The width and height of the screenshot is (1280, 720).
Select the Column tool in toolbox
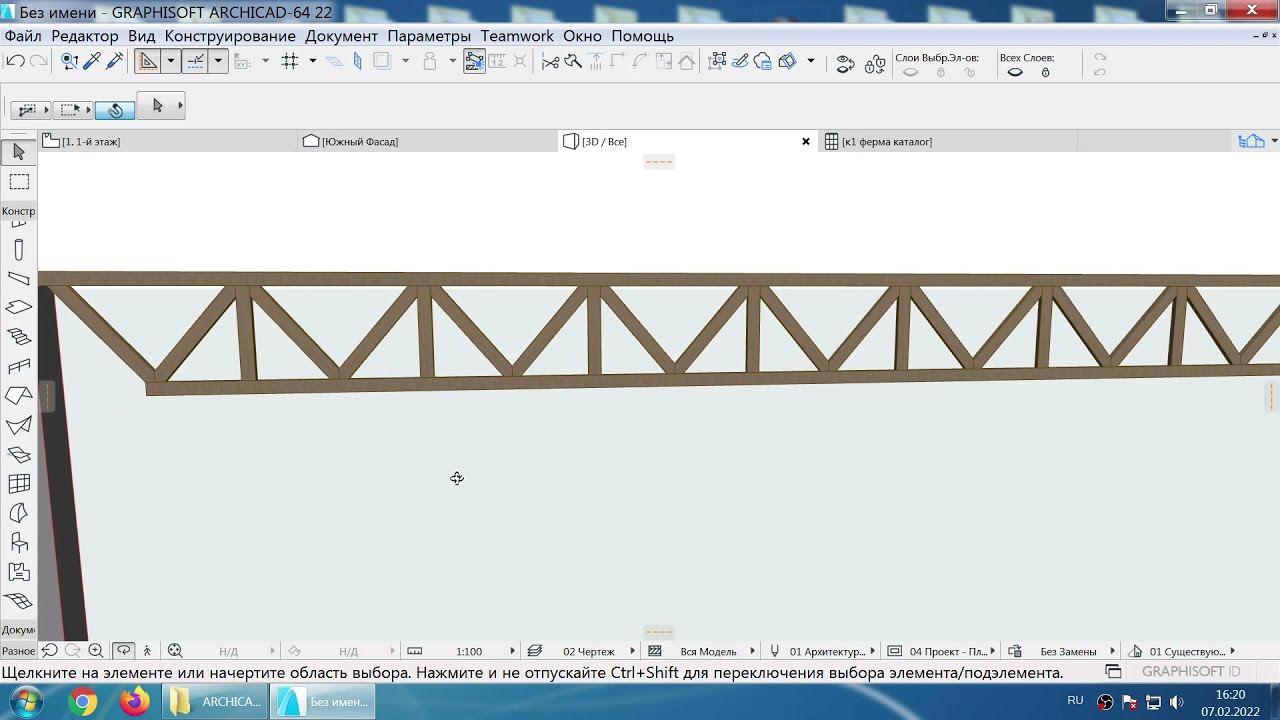coord(19,250)
